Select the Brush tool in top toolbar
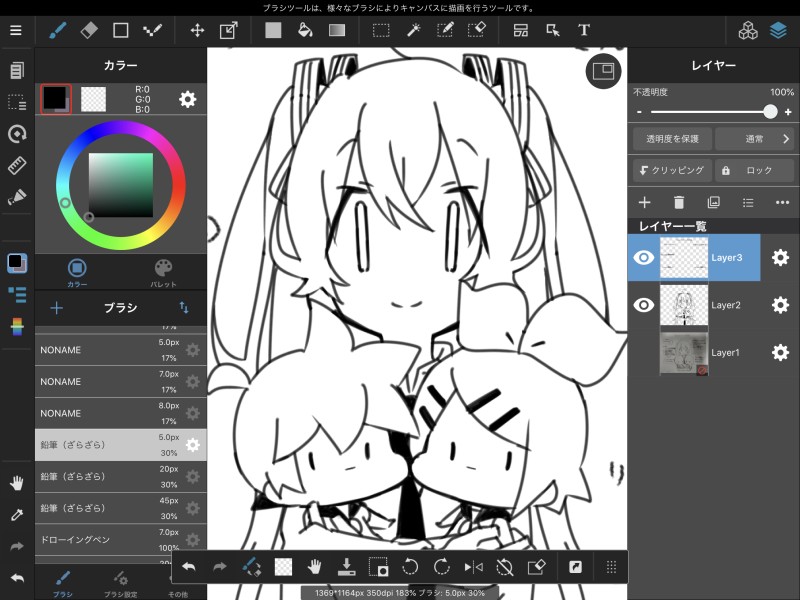 coord(58,31)
